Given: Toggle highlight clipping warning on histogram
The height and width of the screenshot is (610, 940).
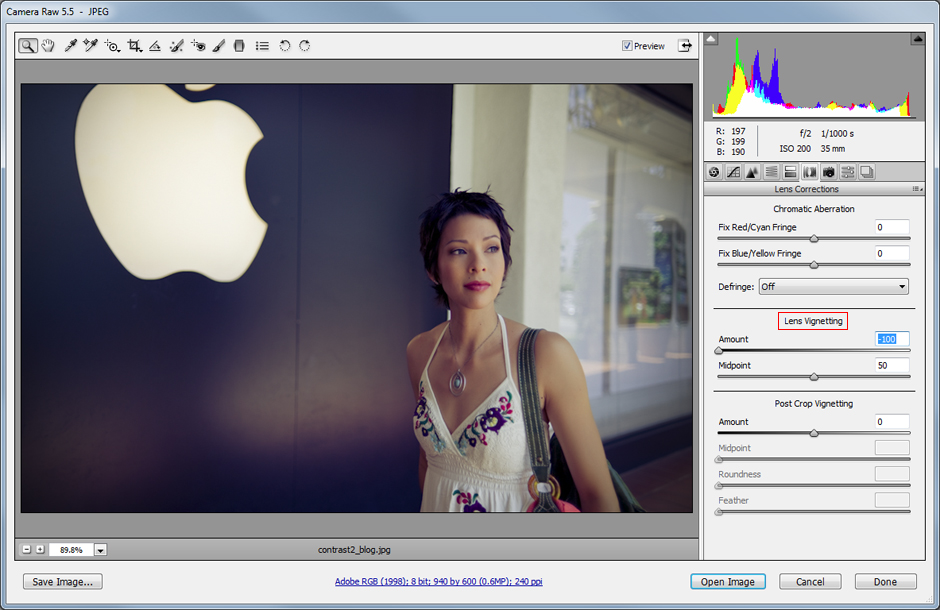Looking at the screenshot, I should [917, 39].
